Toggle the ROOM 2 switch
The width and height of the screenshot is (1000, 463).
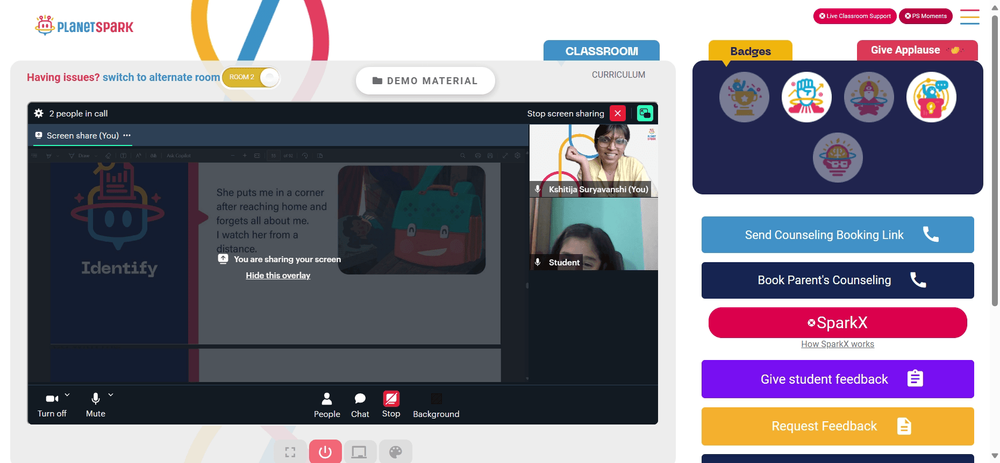point(251,78)
